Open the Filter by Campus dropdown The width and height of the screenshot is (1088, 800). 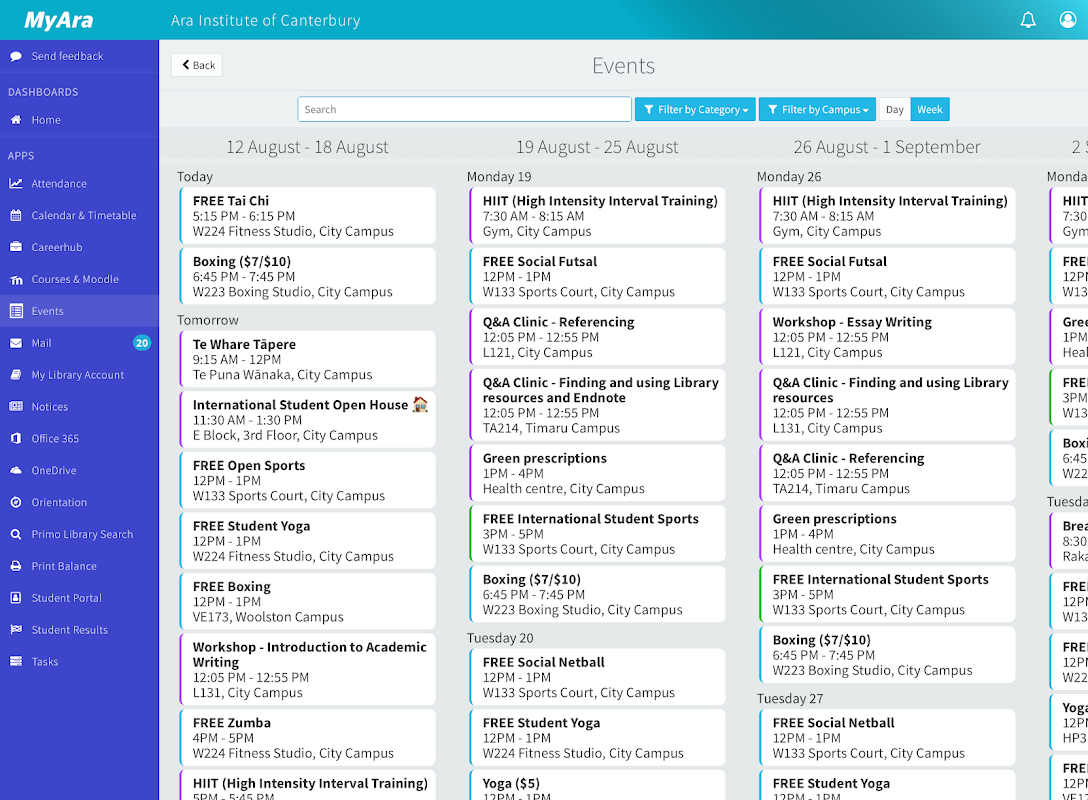click(817, 110)
